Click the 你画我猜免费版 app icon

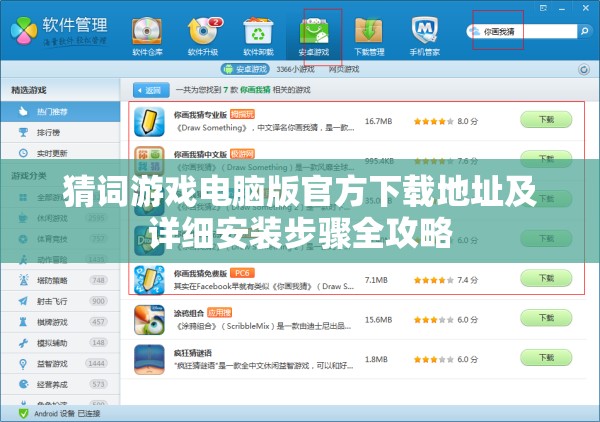pos(149,280)
